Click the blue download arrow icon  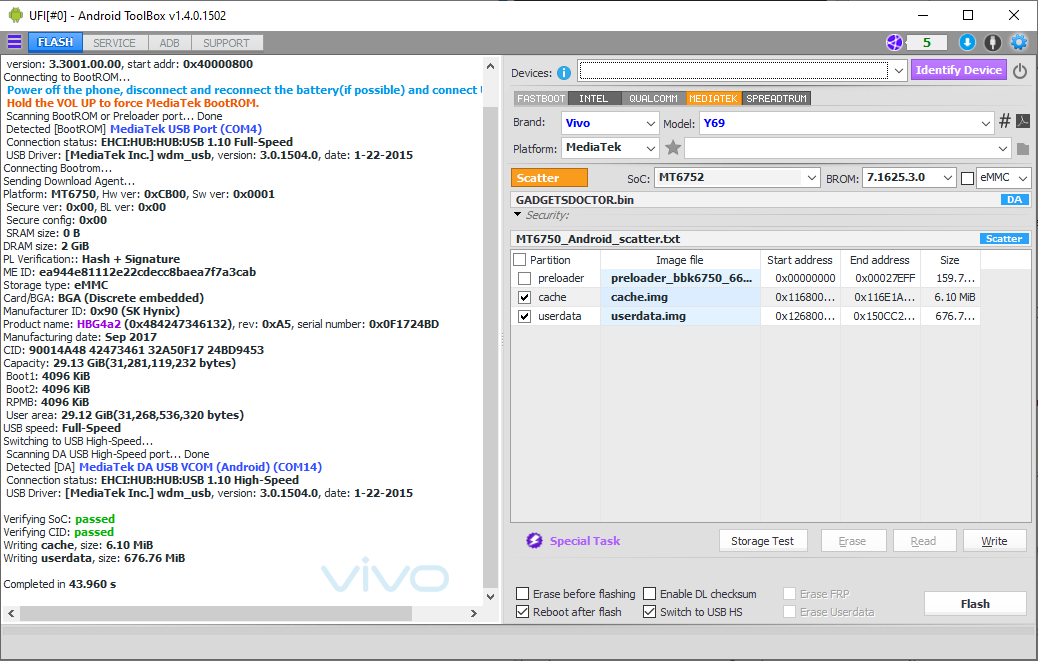[x=967, y=42]
